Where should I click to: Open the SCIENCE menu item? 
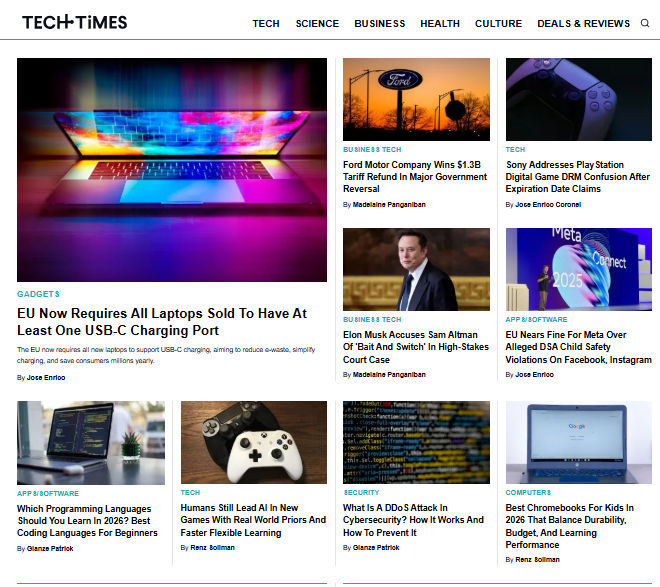[317, 24]
